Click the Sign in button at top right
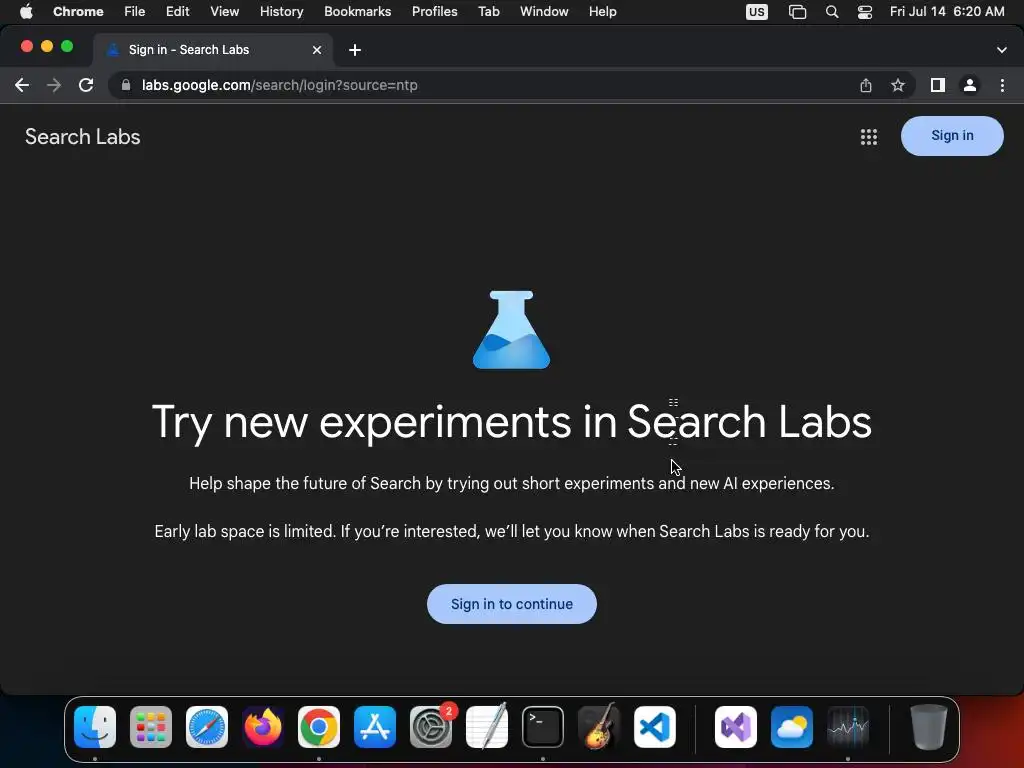This screenshot has width=1024, height=768. tap(952, 136)
